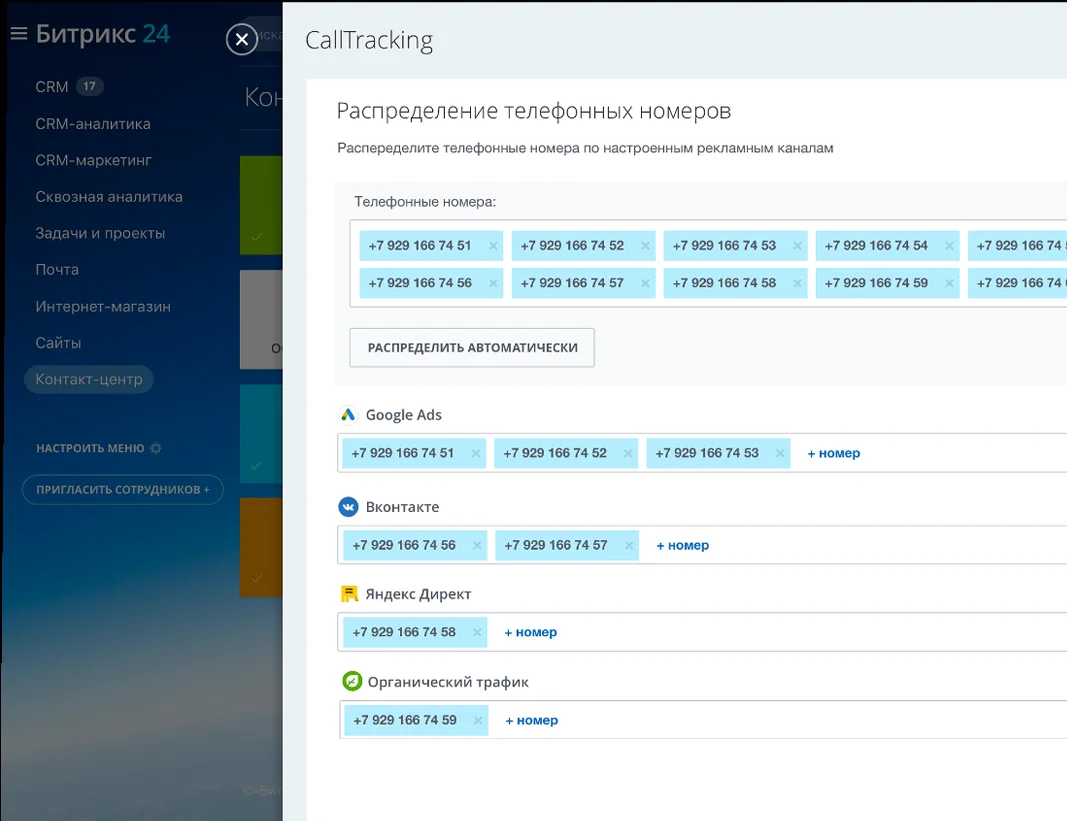Open Почта from left menu
The image size is (1067, 821).
pyautogui.click(x=57, y=270)
